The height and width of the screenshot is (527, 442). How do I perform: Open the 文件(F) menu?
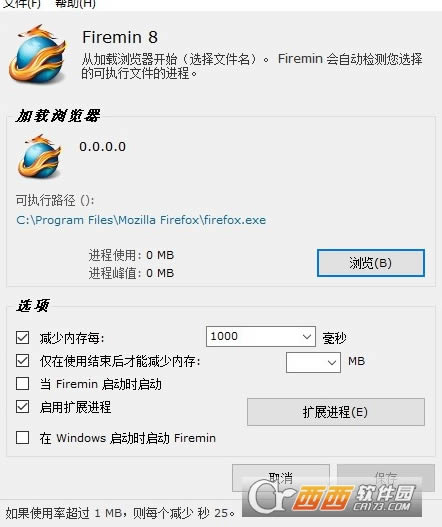pos(22,4)
